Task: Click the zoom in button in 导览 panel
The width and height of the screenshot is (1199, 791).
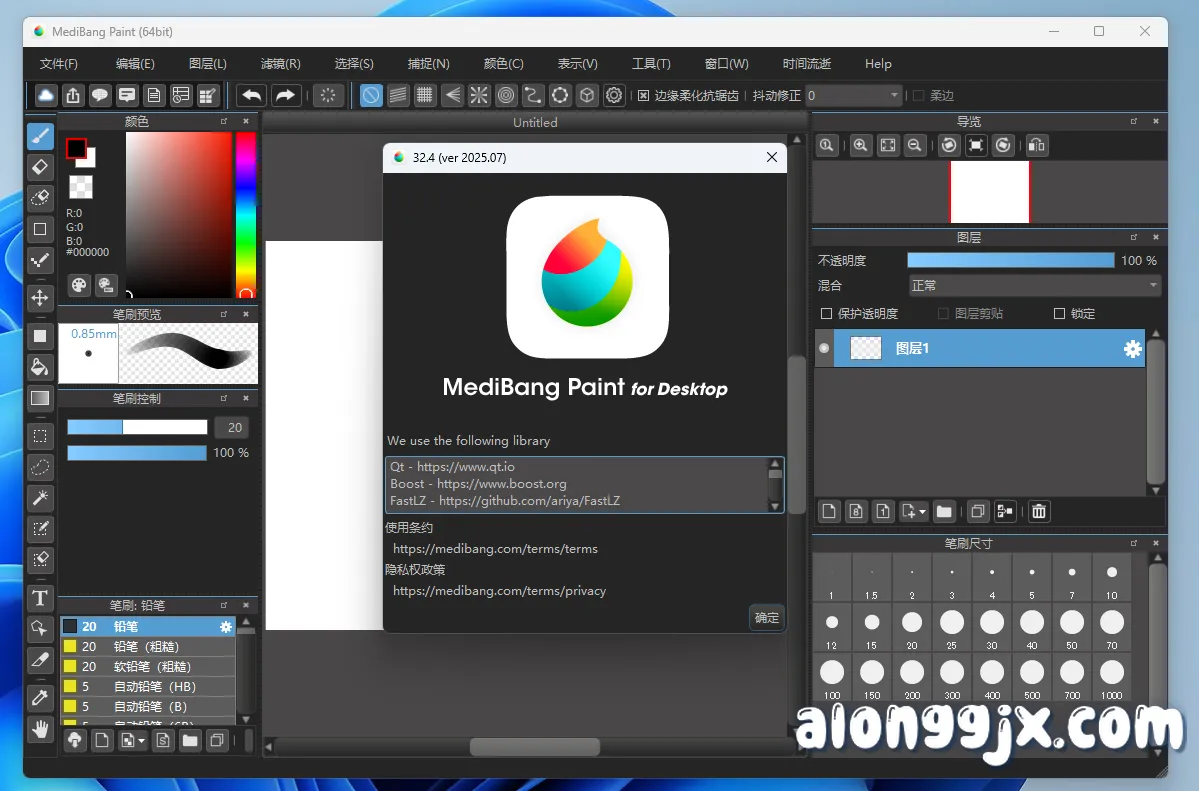Action: point(860,145)
